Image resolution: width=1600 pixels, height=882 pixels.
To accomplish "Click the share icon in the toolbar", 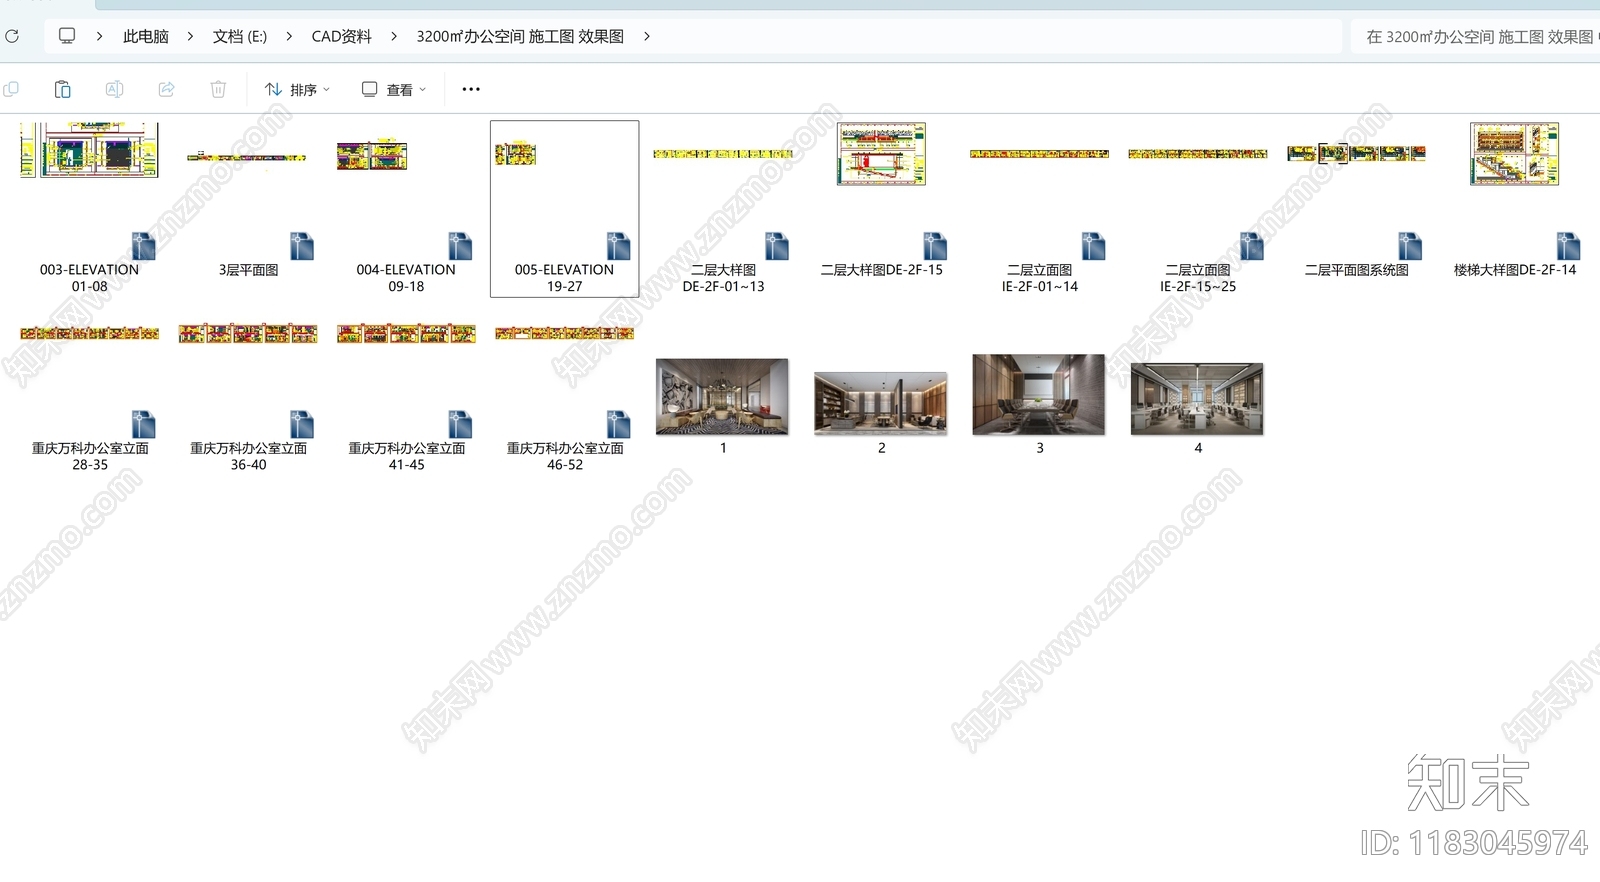I will pyautogui.click(x=166, y=89).
